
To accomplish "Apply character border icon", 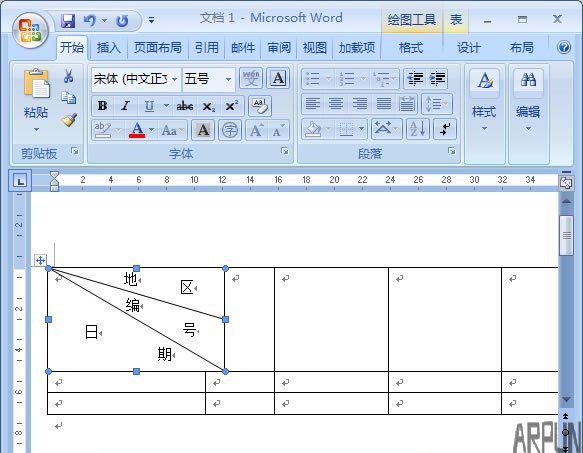I will (x=278, y=78).
